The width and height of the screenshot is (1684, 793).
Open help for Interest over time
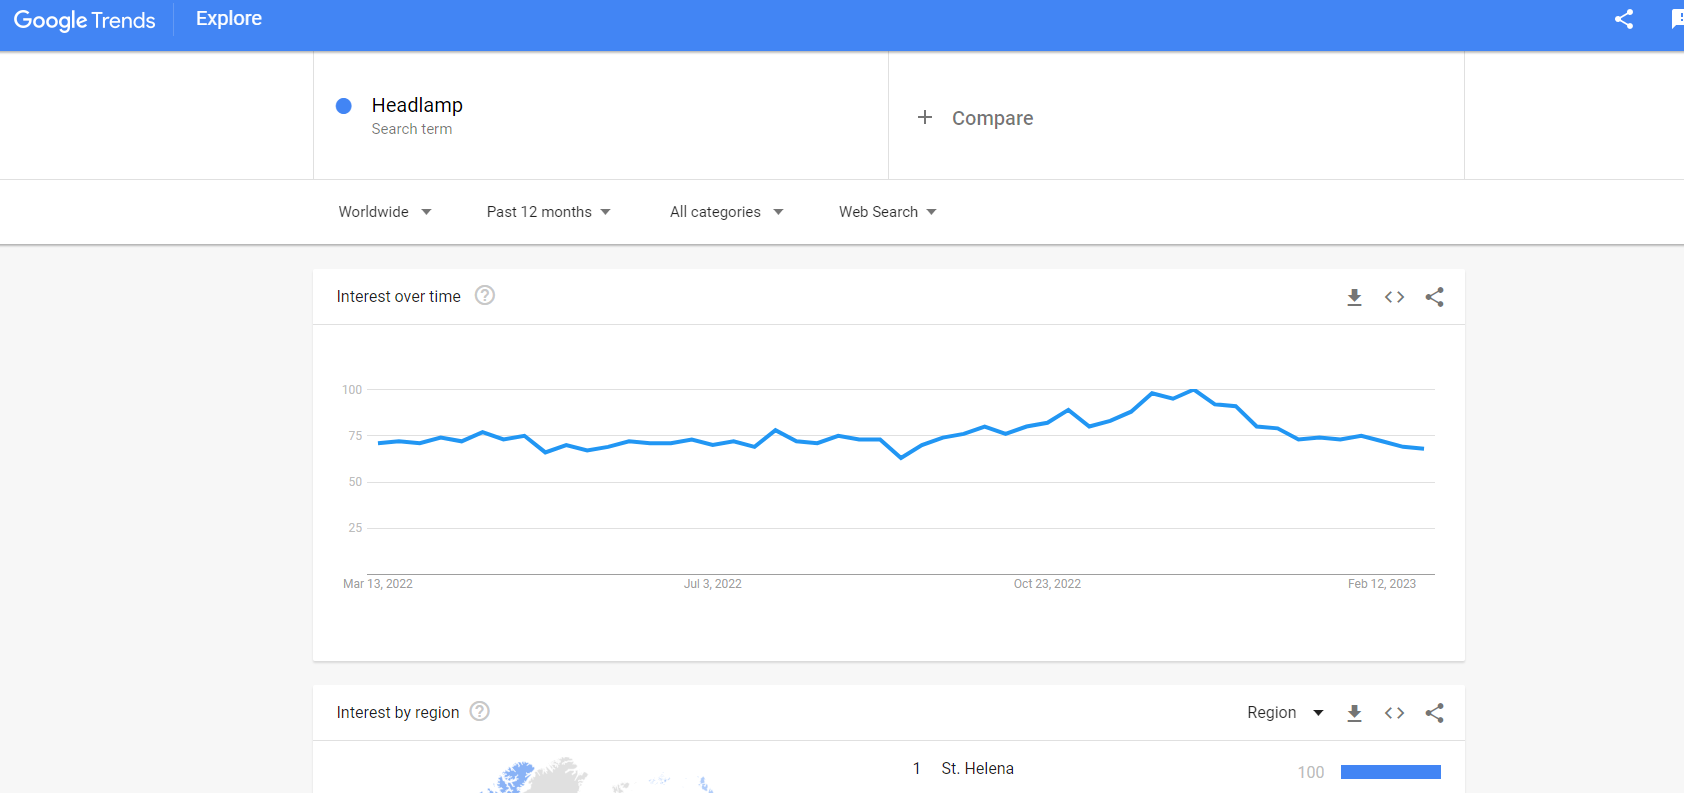click(x=485, y=295)
